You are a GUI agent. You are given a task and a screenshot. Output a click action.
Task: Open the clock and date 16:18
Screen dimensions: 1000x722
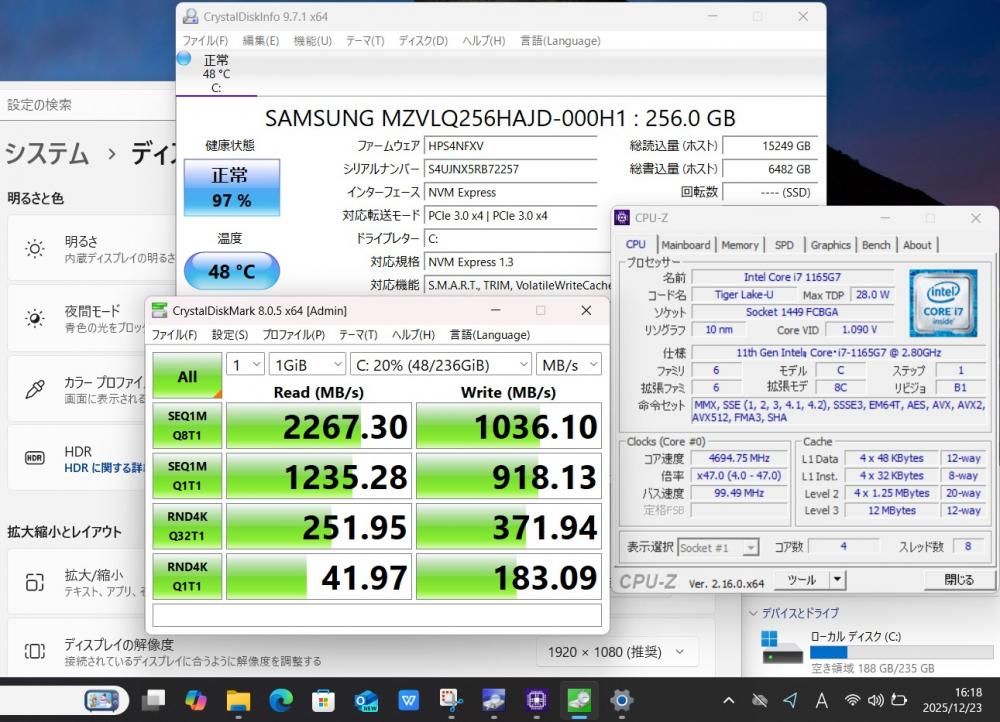click(x=952, y=700)
